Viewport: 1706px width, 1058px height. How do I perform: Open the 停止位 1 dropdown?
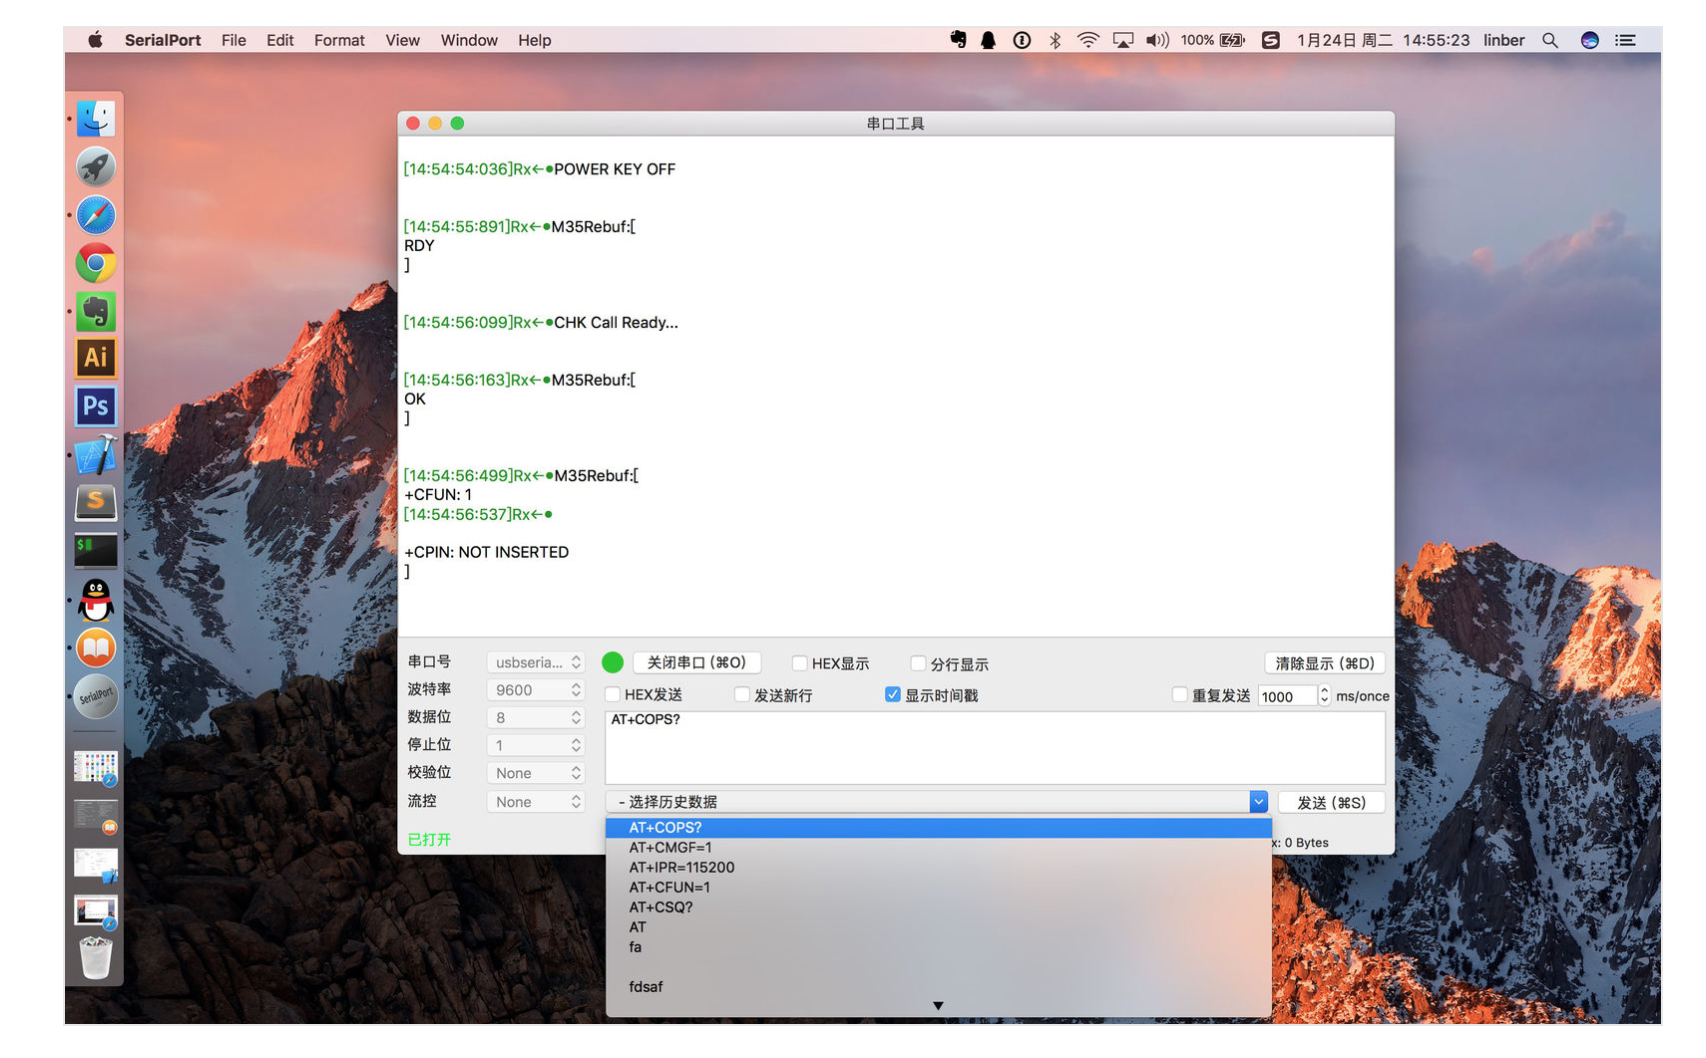[535, 745]
